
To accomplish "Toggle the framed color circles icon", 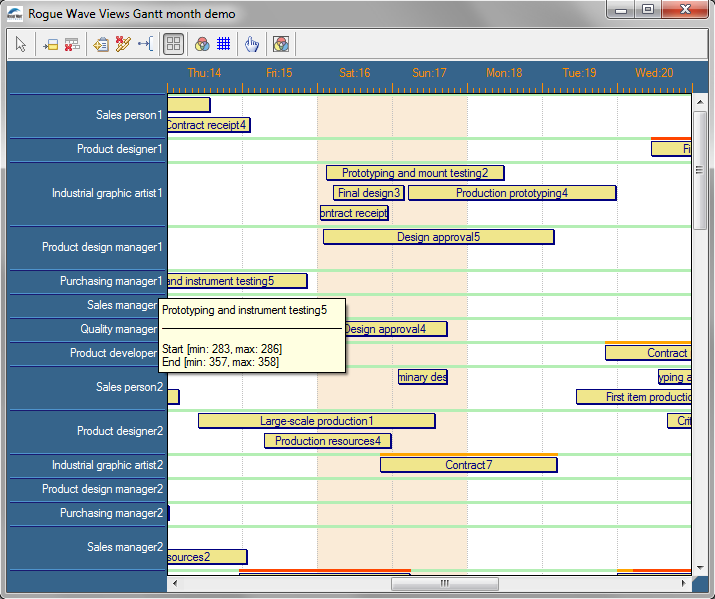I will click(281, 44).
